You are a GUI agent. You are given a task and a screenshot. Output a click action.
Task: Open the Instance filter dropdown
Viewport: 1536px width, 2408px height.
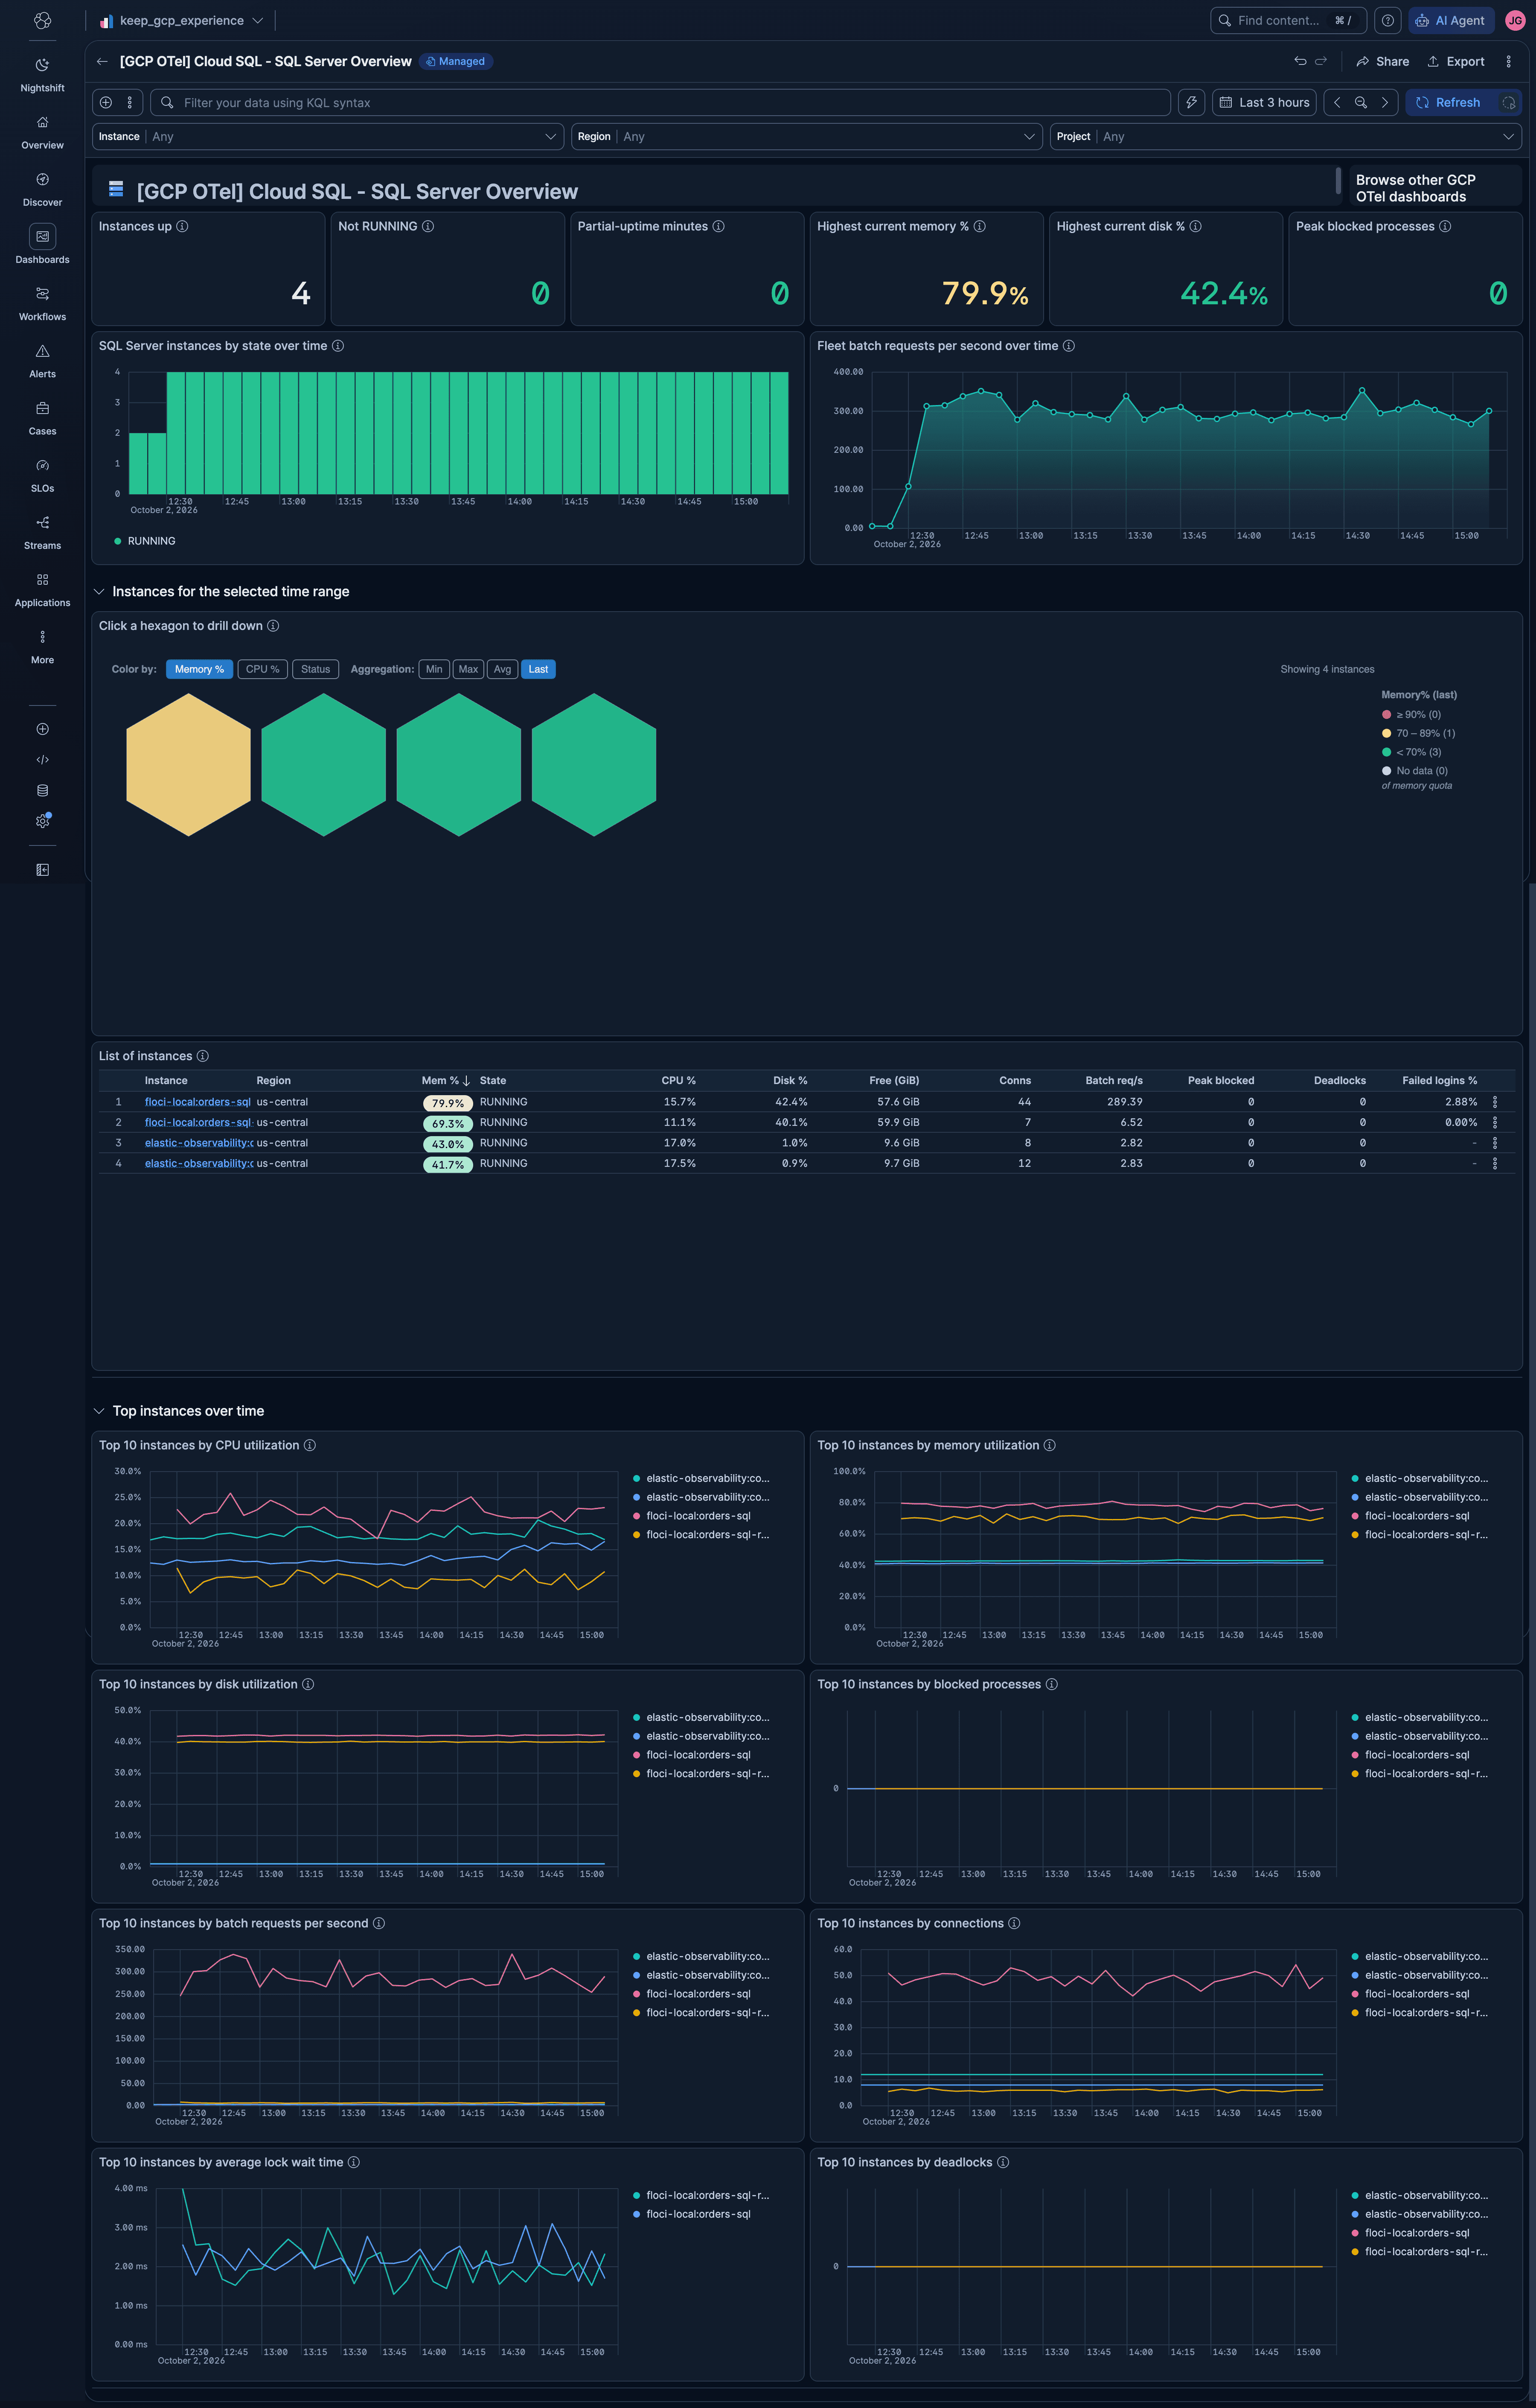[329, 136]
